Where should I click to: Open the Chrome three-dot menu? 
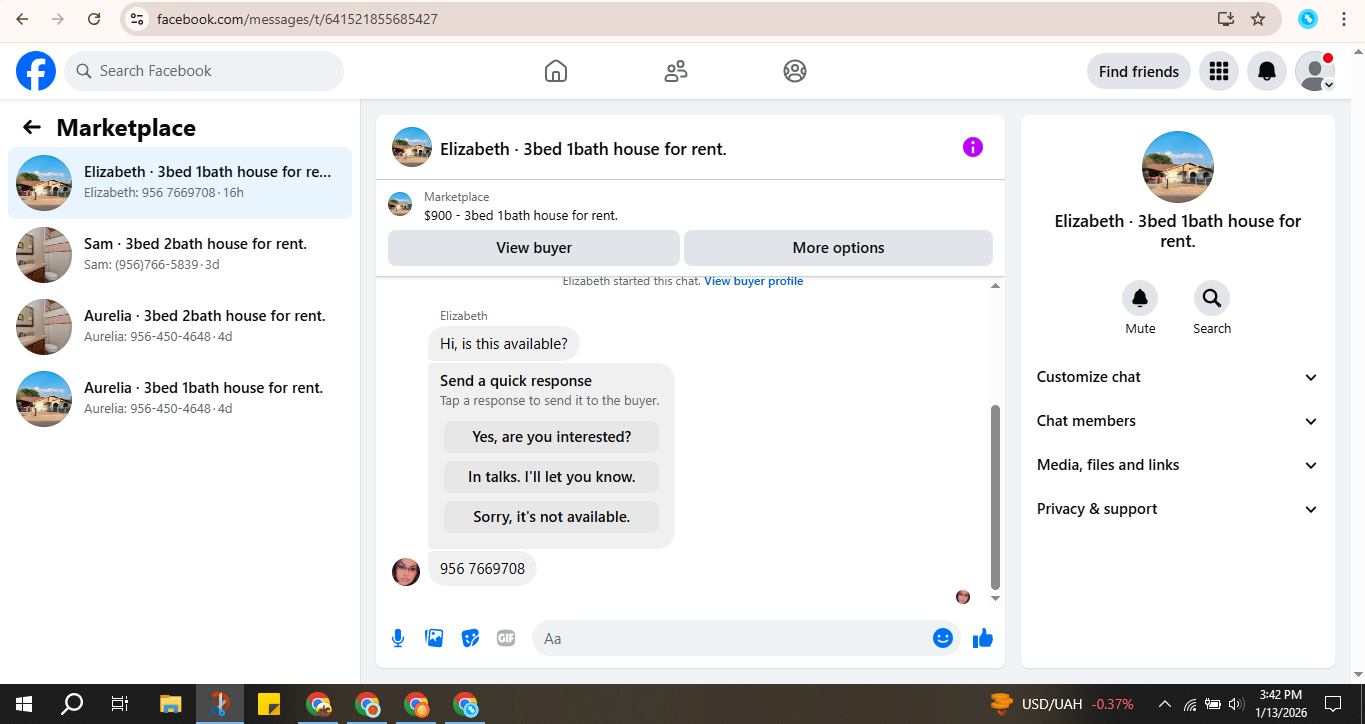click(x=1343, y=19)
